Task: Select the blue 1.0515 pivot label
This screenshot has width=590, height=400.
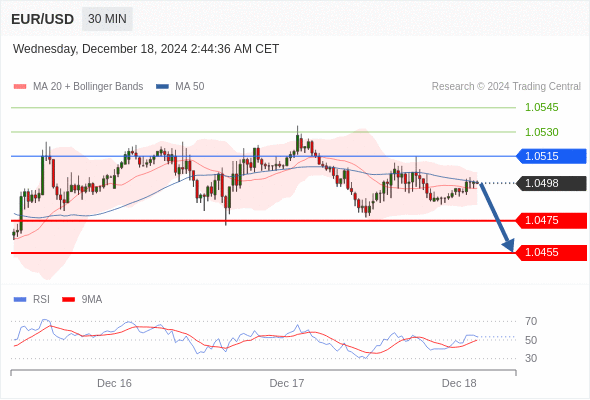Action: [550, 156]
